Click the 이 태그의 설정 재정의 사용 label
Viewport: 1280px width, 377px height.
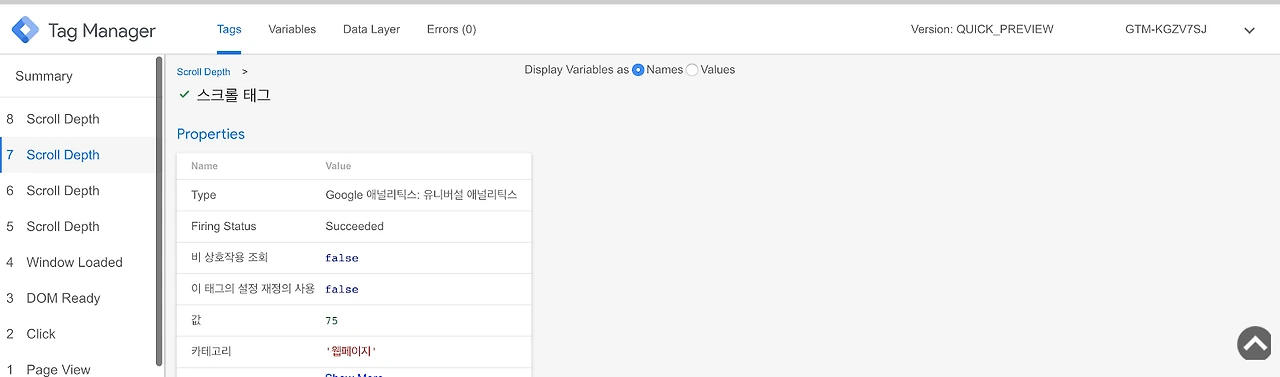(253, 289)
